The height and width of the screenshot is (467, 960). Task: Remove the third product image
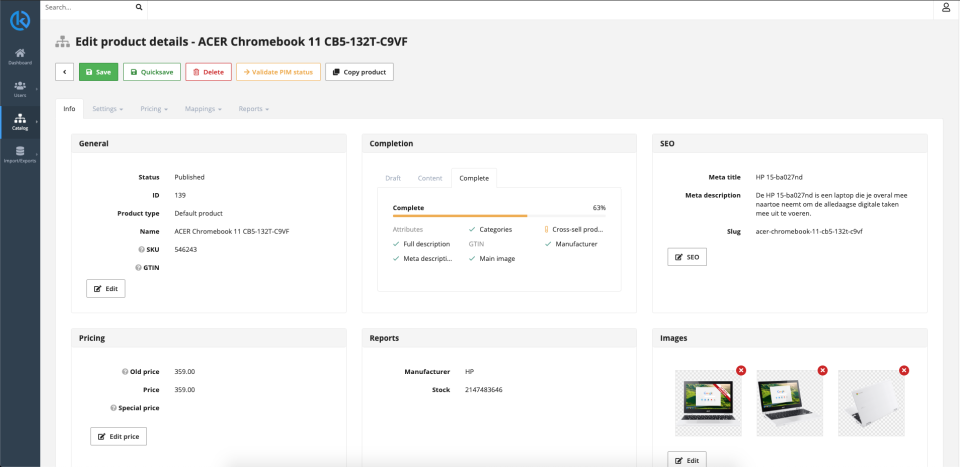point(904,370)
